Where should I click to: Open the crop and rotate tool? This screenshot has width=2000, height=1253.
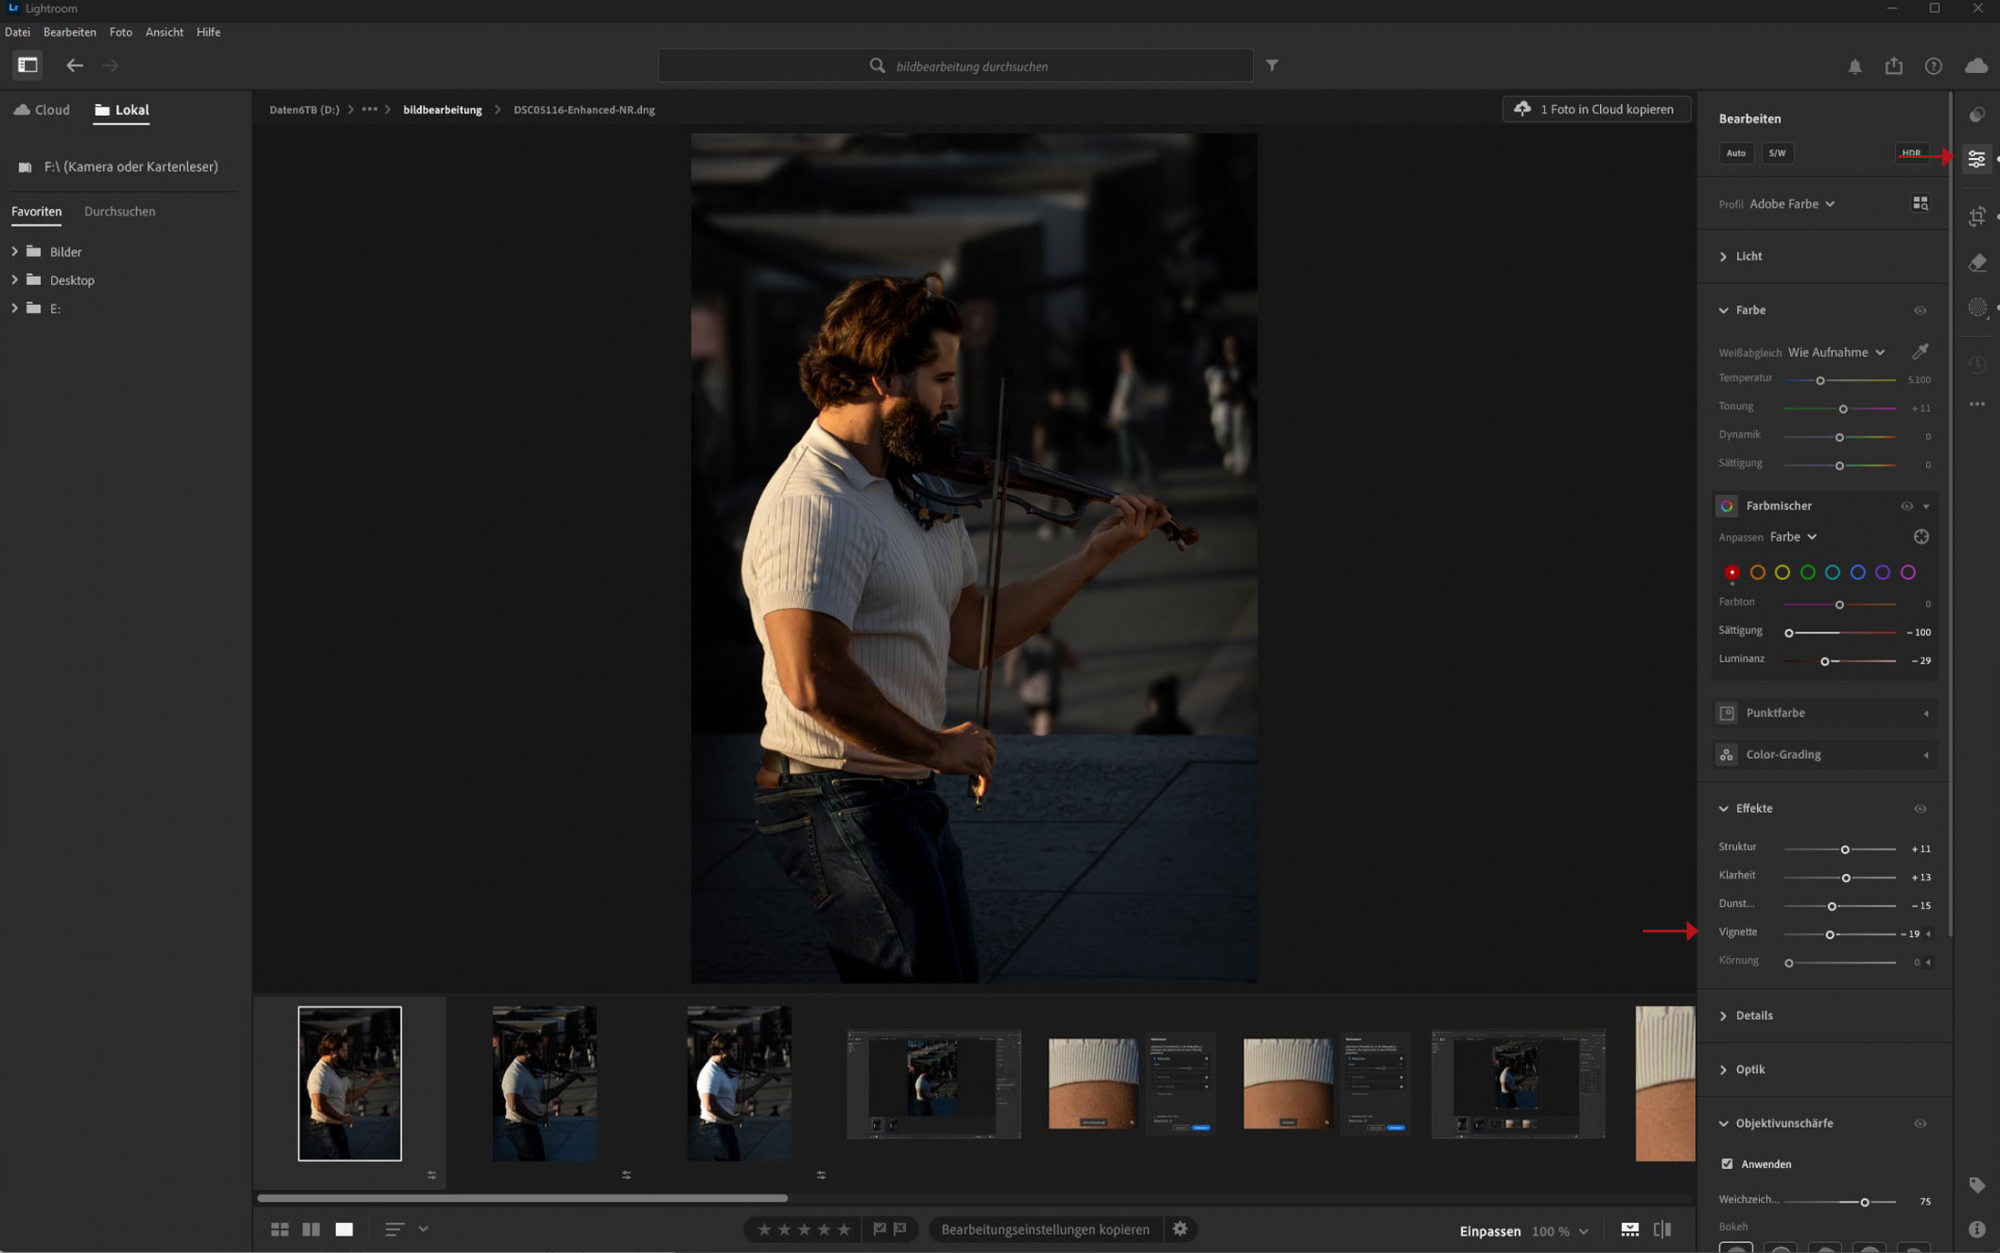pos(1977,216)
